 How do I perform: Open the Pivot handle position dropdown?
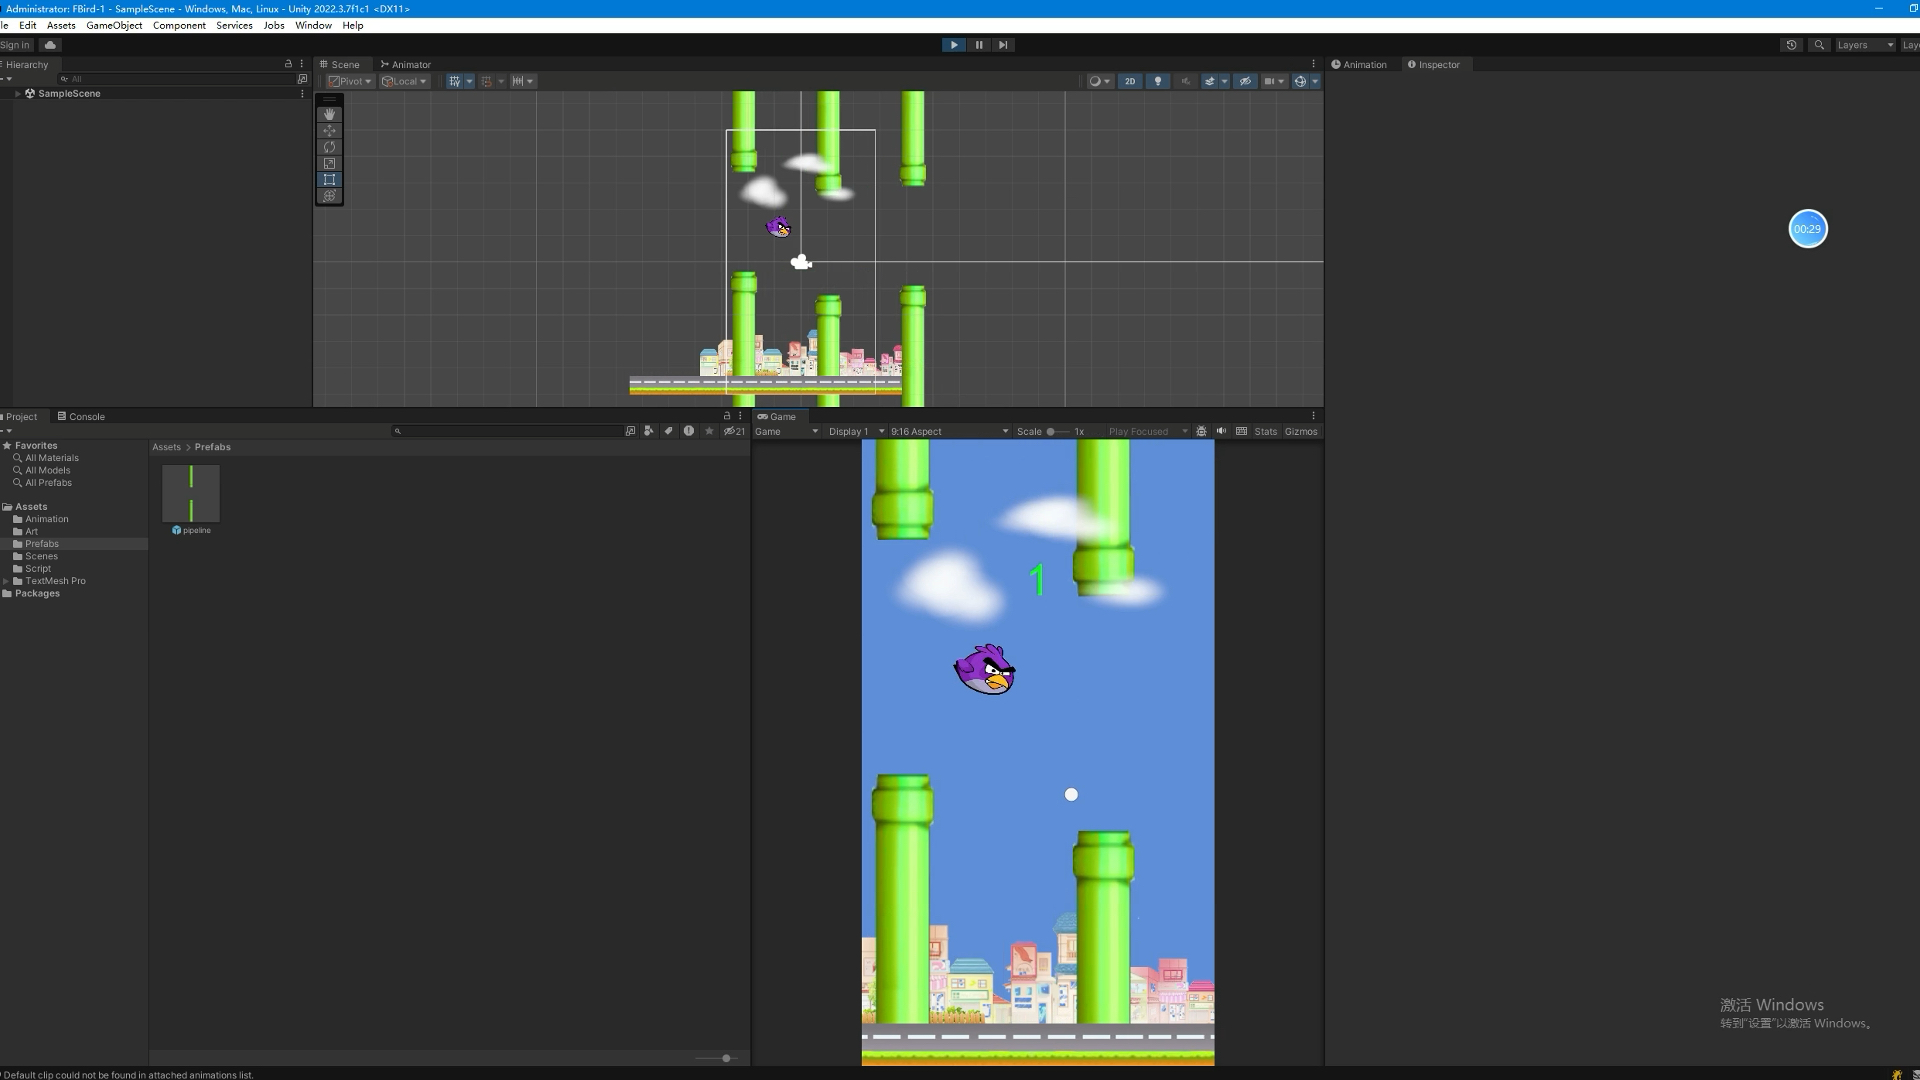click(x=350, y=81)
